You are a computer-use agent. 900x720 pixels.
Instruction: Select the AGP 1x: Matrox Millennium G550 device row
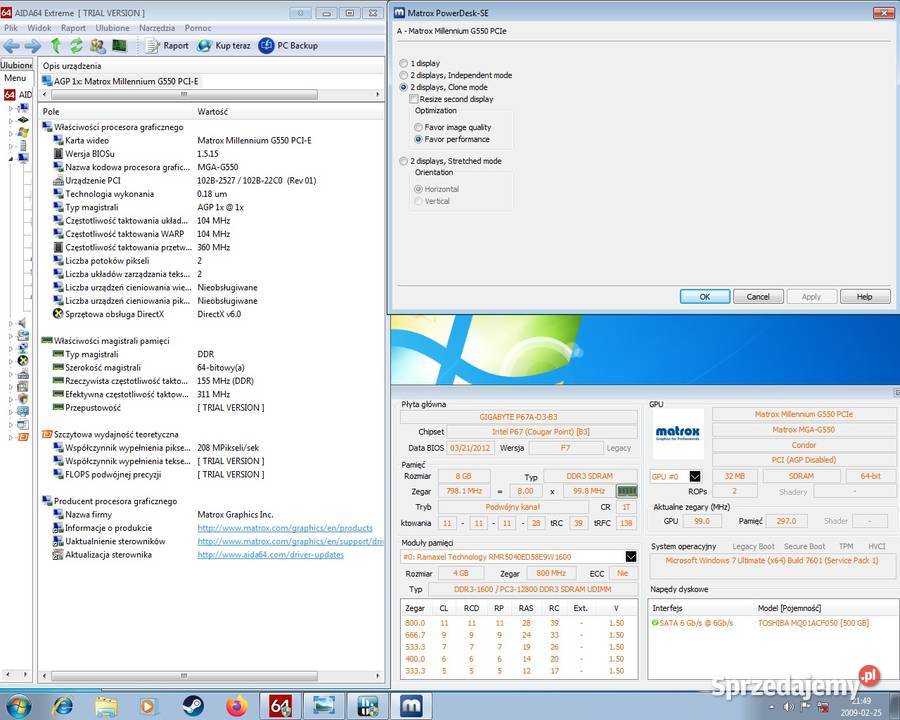tap(120, 81)
